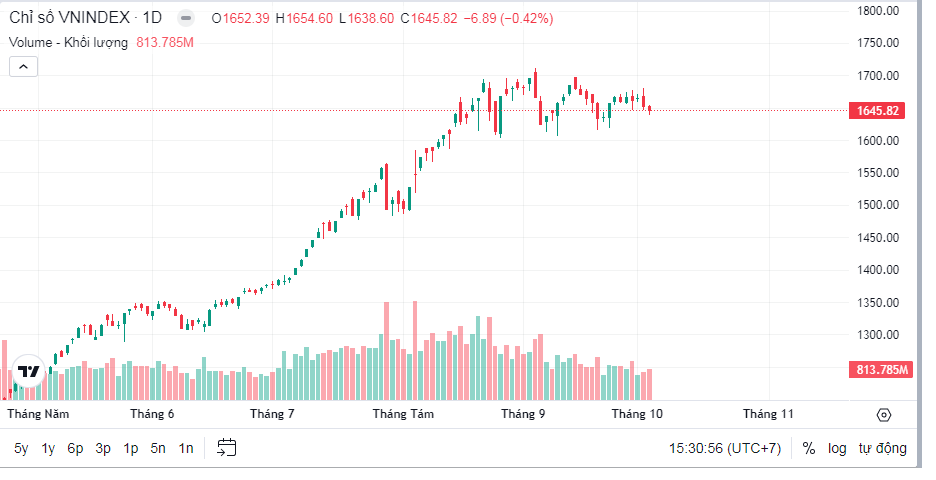Open chart settings gear icon
The height and width of the screenshot is (480, 936).
(883, 414)
